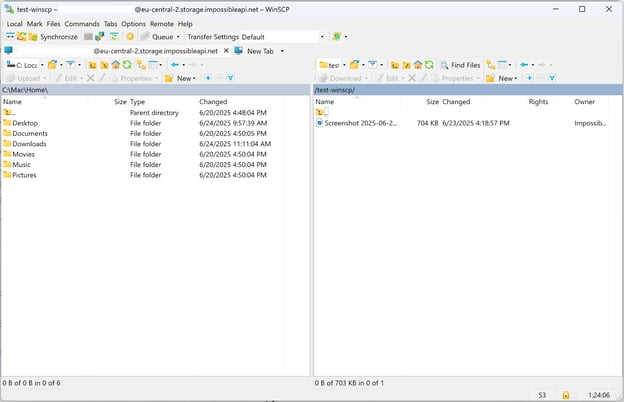Click the remote panel Select Files plus icon
This screenshot has width=624, height=402.
click(x=529, y=78)
